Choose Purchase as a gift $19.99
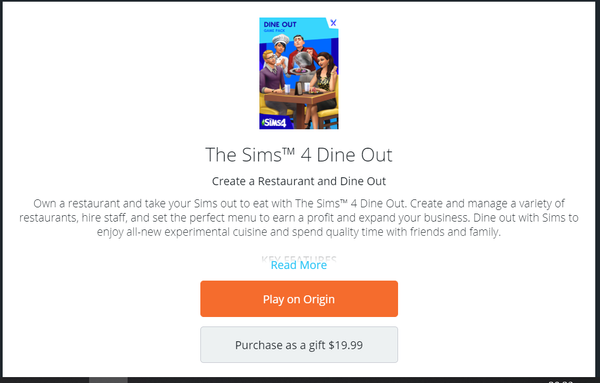Viewport: 600px width, 383px height. click(299, 345)
